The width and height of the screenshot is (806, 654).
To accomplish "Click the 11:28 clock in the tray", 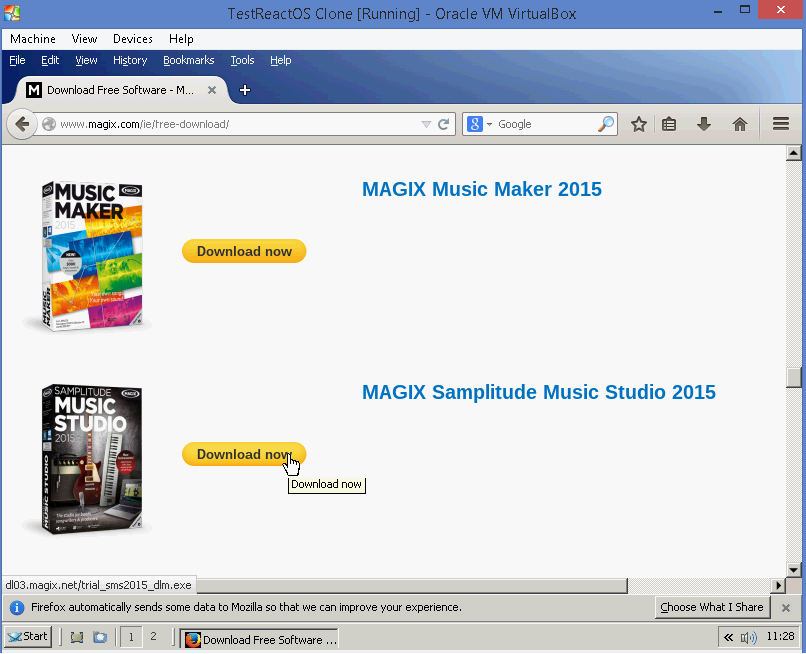I will [780, 637].
